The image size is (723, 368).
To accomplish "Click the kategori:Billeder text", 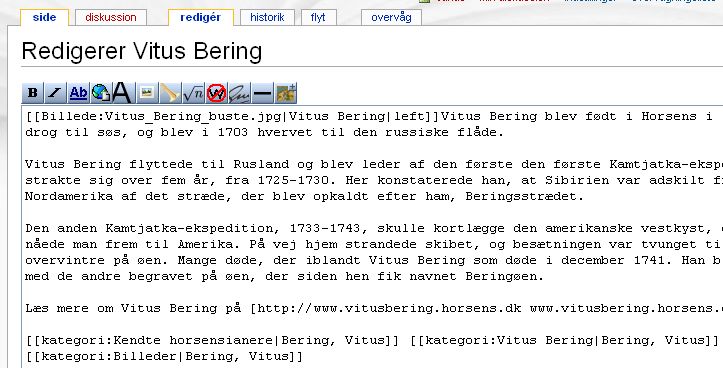I will [x=109, y=356].
